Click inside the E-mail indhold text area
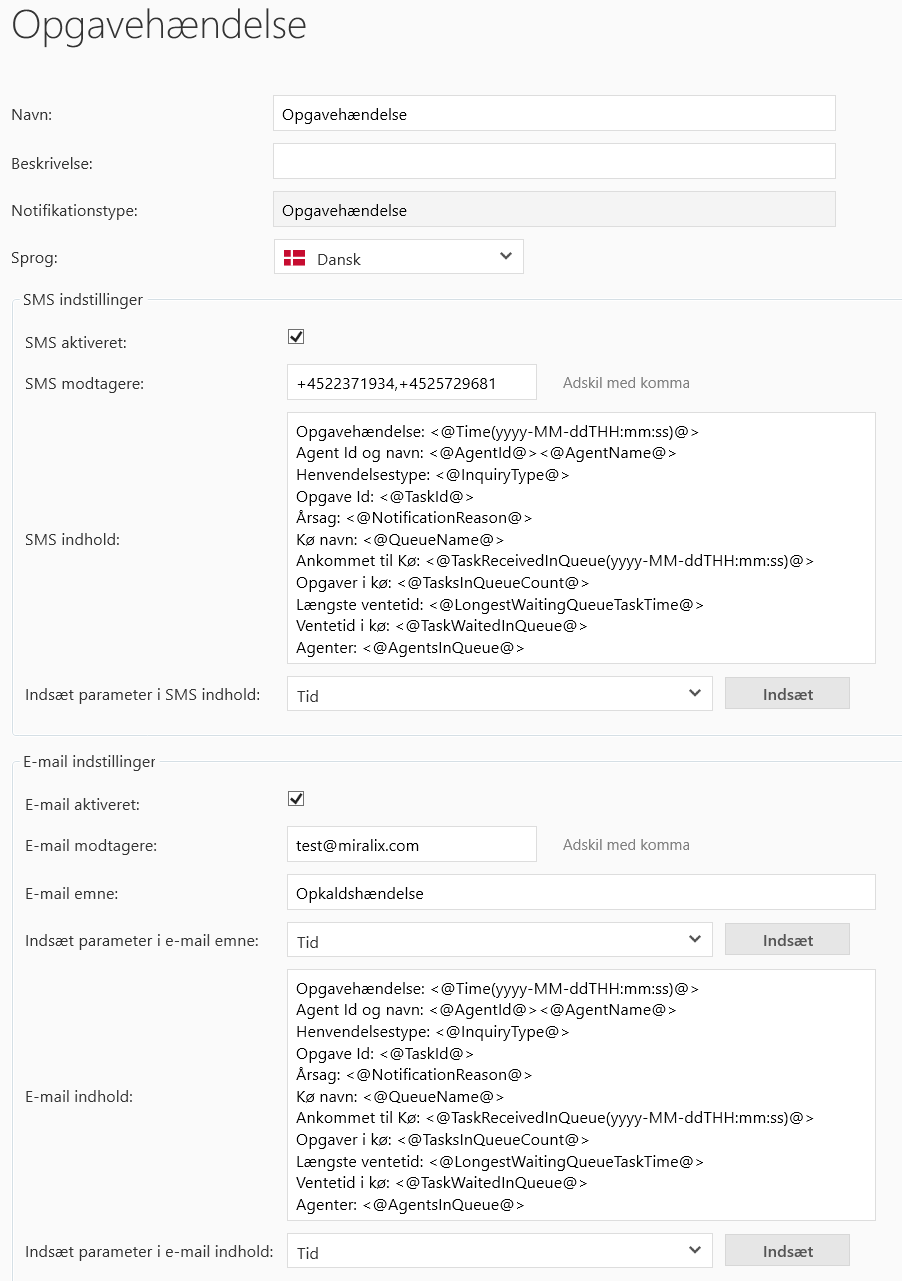 click(580, 1095)
